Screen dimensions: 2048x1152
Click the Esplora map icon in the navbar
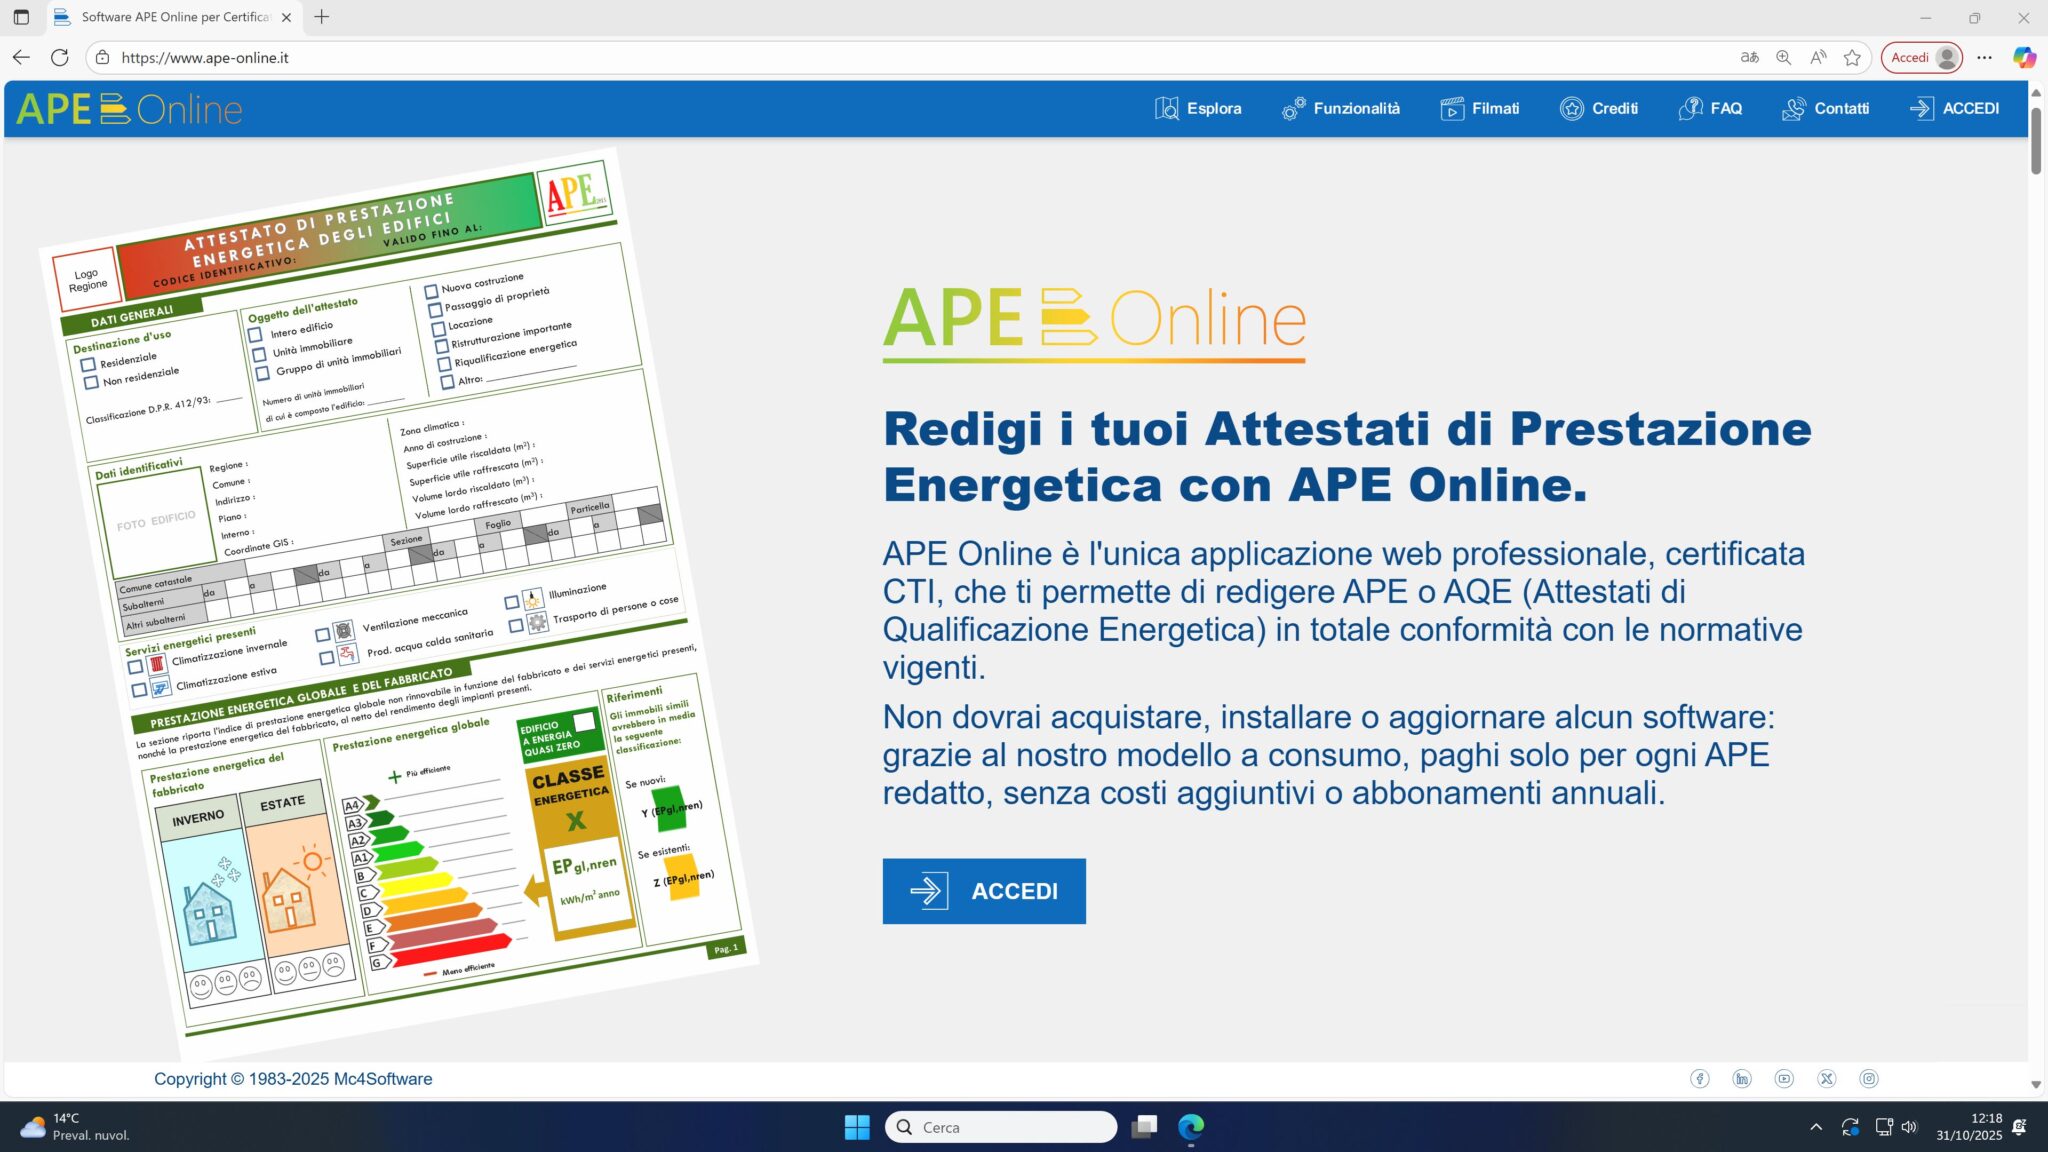[1166, 108]
